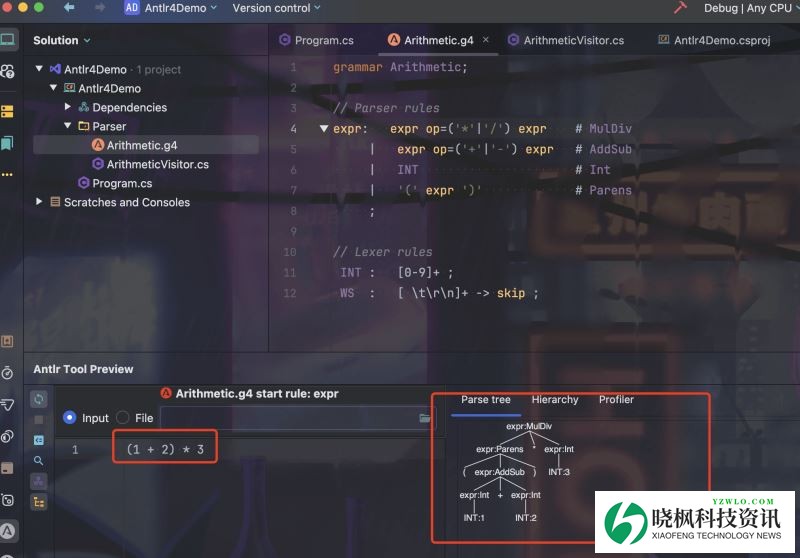
Task: Click the AD project badge icon
Action: pyautogui.click(x=132, y=8)
